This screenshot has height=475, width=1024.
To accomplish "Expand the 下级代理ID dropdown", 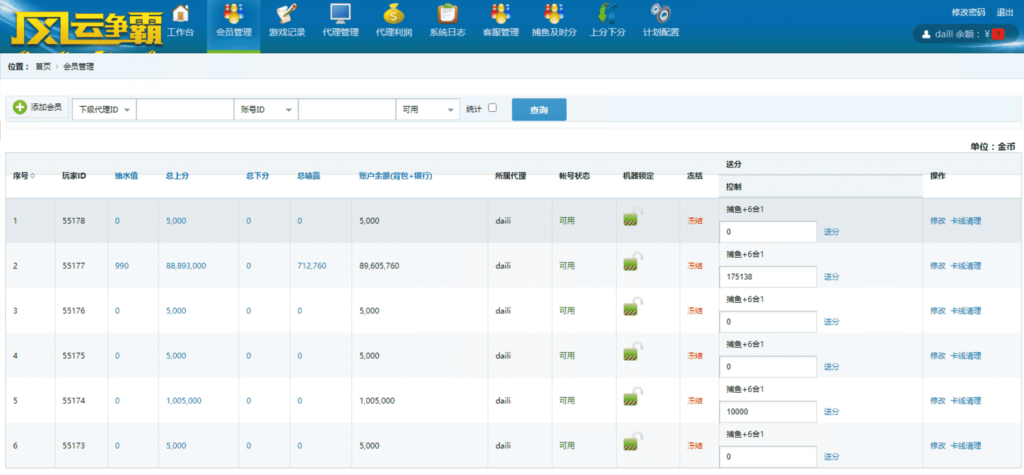I will coord(104,109).
